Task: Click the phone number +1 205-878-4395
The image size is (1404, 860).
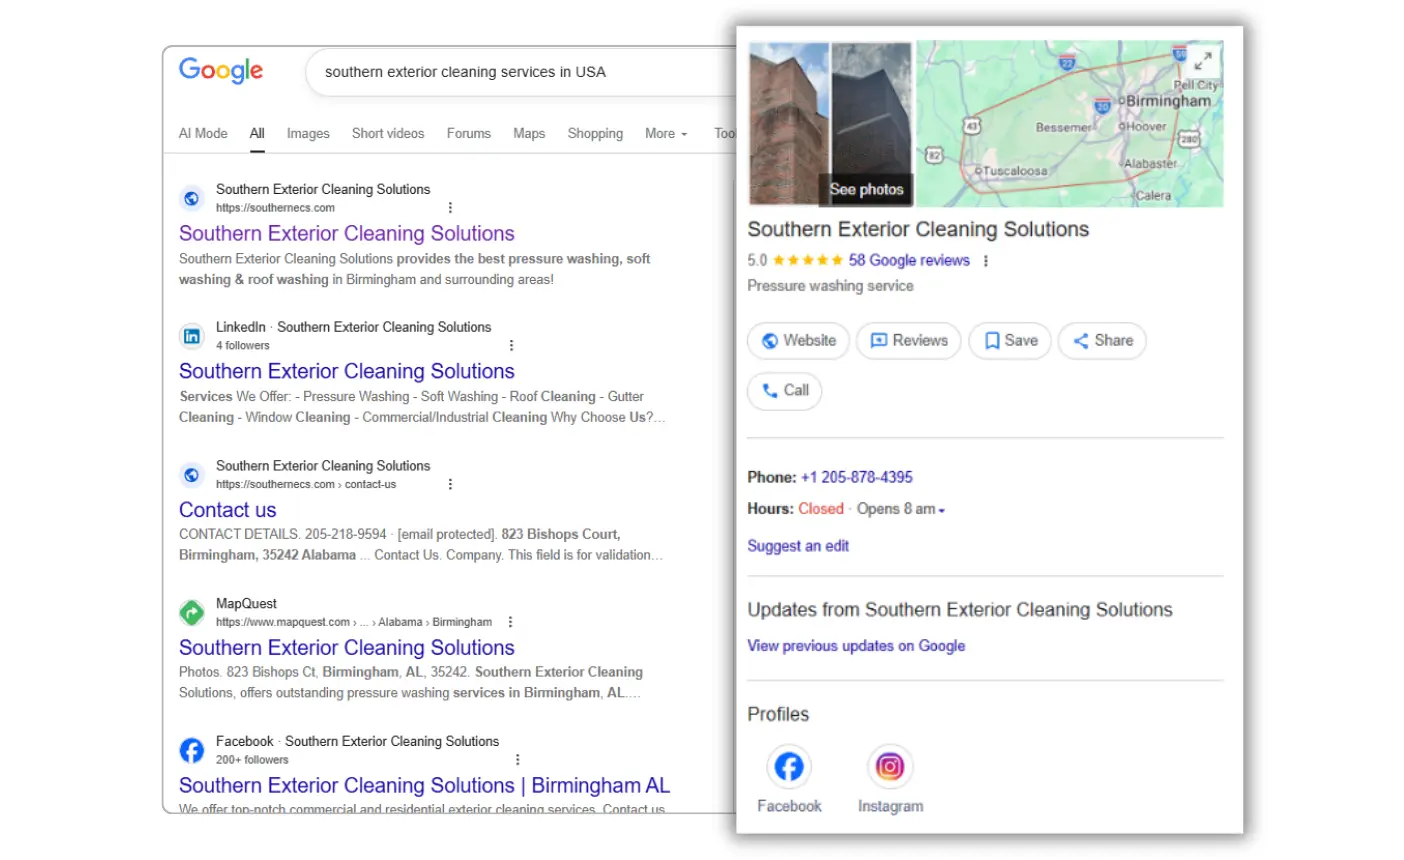Action: click(857, 477)
